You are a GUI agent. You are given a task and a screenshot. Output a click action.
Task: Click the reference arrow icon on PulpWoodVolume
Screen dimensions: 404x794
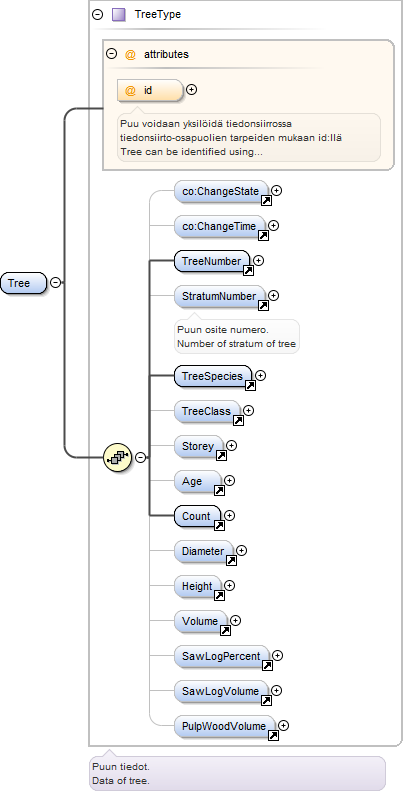[273, 736]
